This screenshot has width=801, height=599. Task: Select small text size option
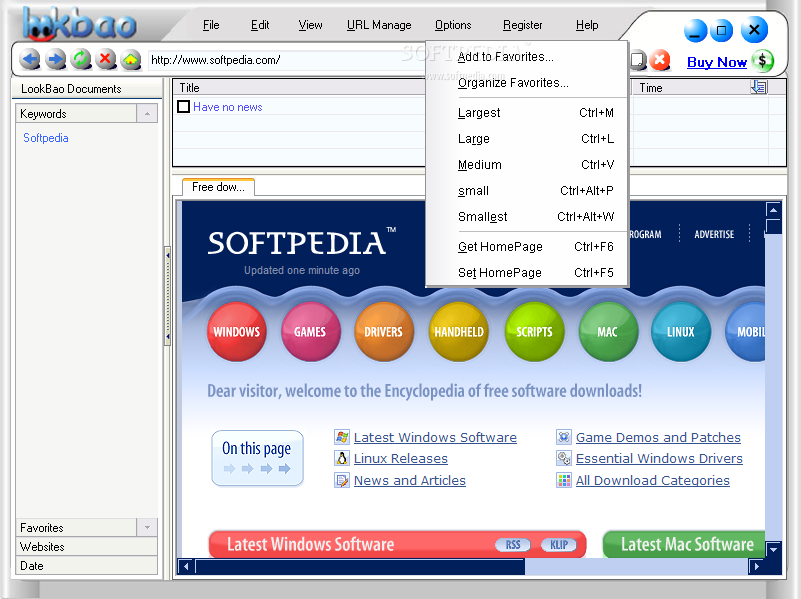pyautogui.click(x=526, y=191)
